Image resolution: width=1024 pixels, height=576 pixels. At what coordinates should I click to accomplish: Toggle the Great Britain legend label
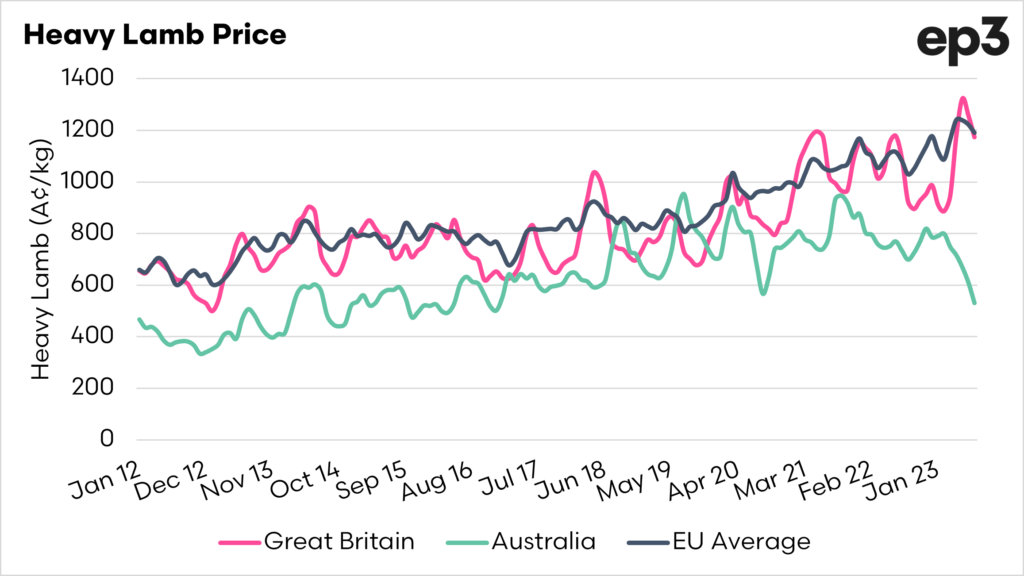coord(338,542)
